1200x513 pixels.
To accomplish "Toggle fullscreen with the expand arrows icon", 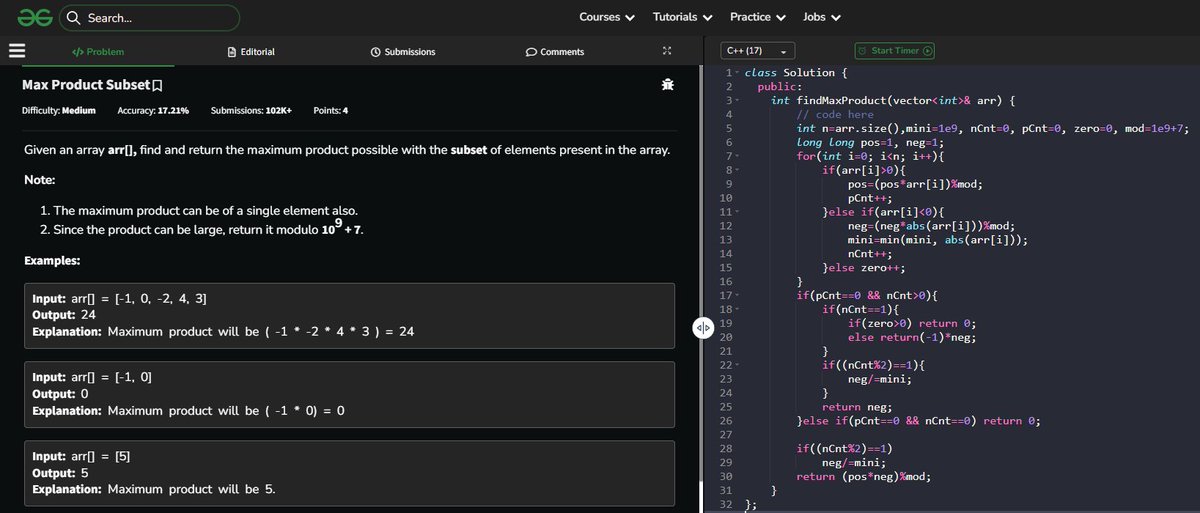I will tap(667, 51).
